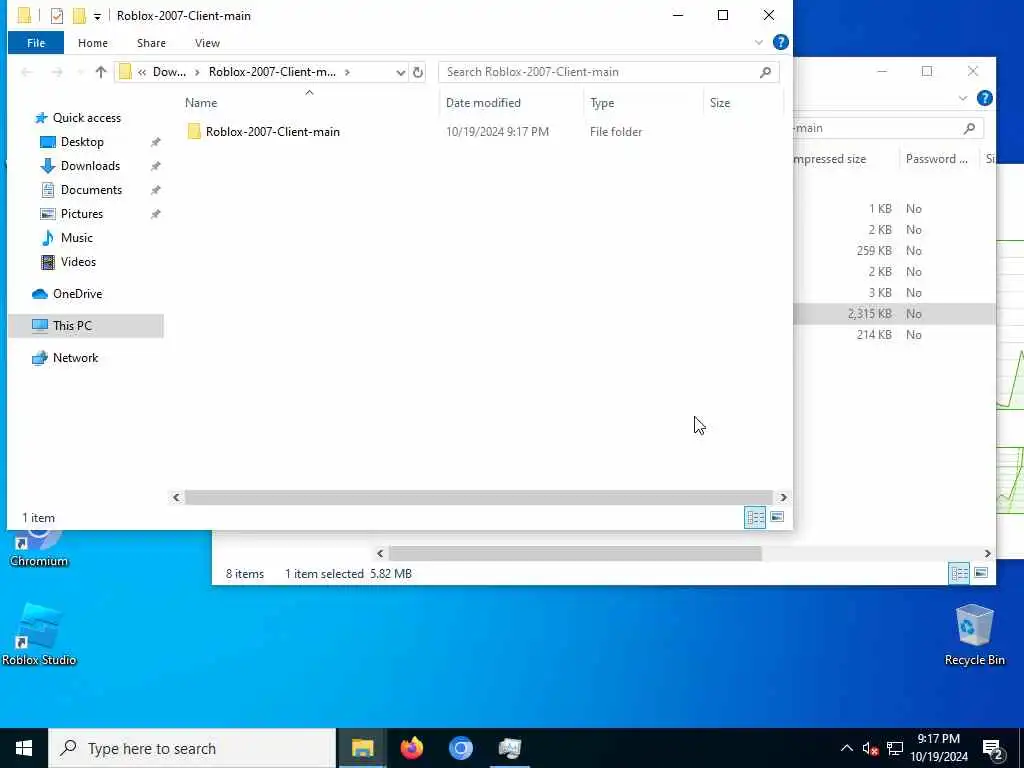Select This PC in navigation pane
This screenshot has width=1024, height=768.
(86, 326)
